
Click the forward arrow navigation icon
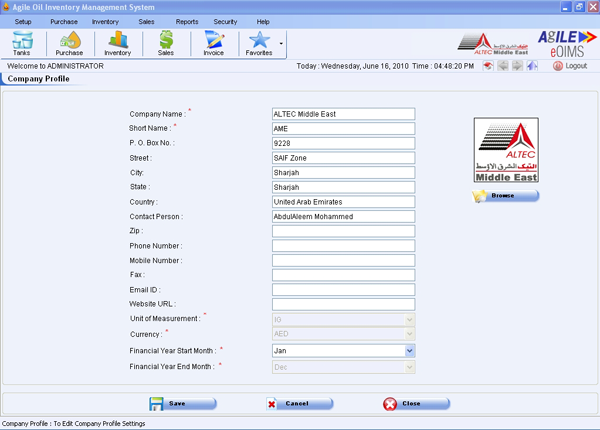click(517, 66)
